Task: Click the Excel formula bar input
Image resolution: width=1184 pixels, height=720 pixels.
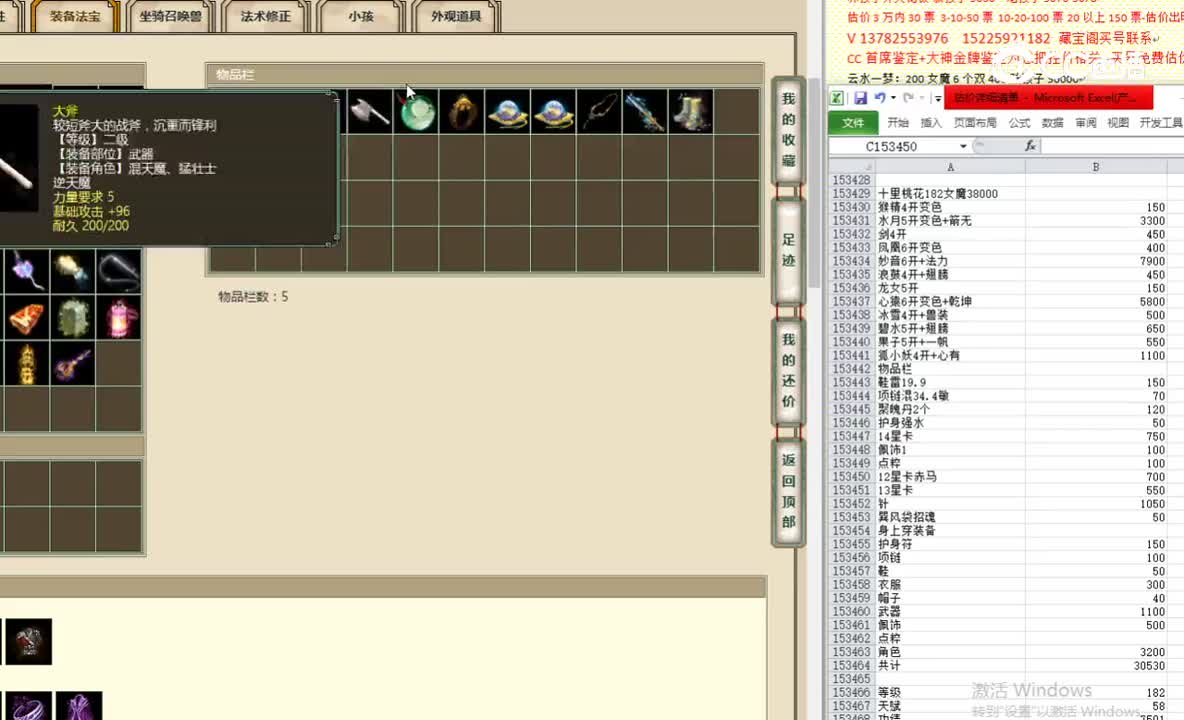Action: tap(1112, 146)
